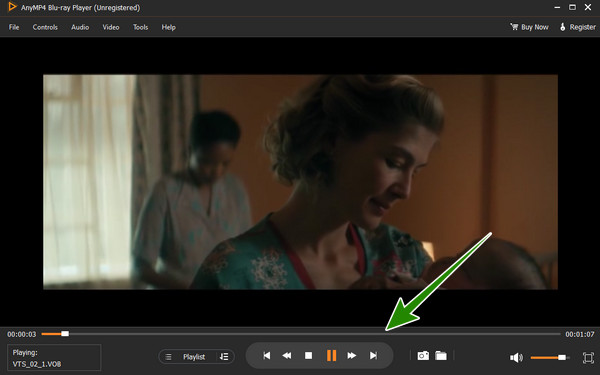Image resolution: width=600 pixels, height=375 pixels.
Task: Skip to previous chapter icon
Action: pyautogui.click(x=267, y=356)
